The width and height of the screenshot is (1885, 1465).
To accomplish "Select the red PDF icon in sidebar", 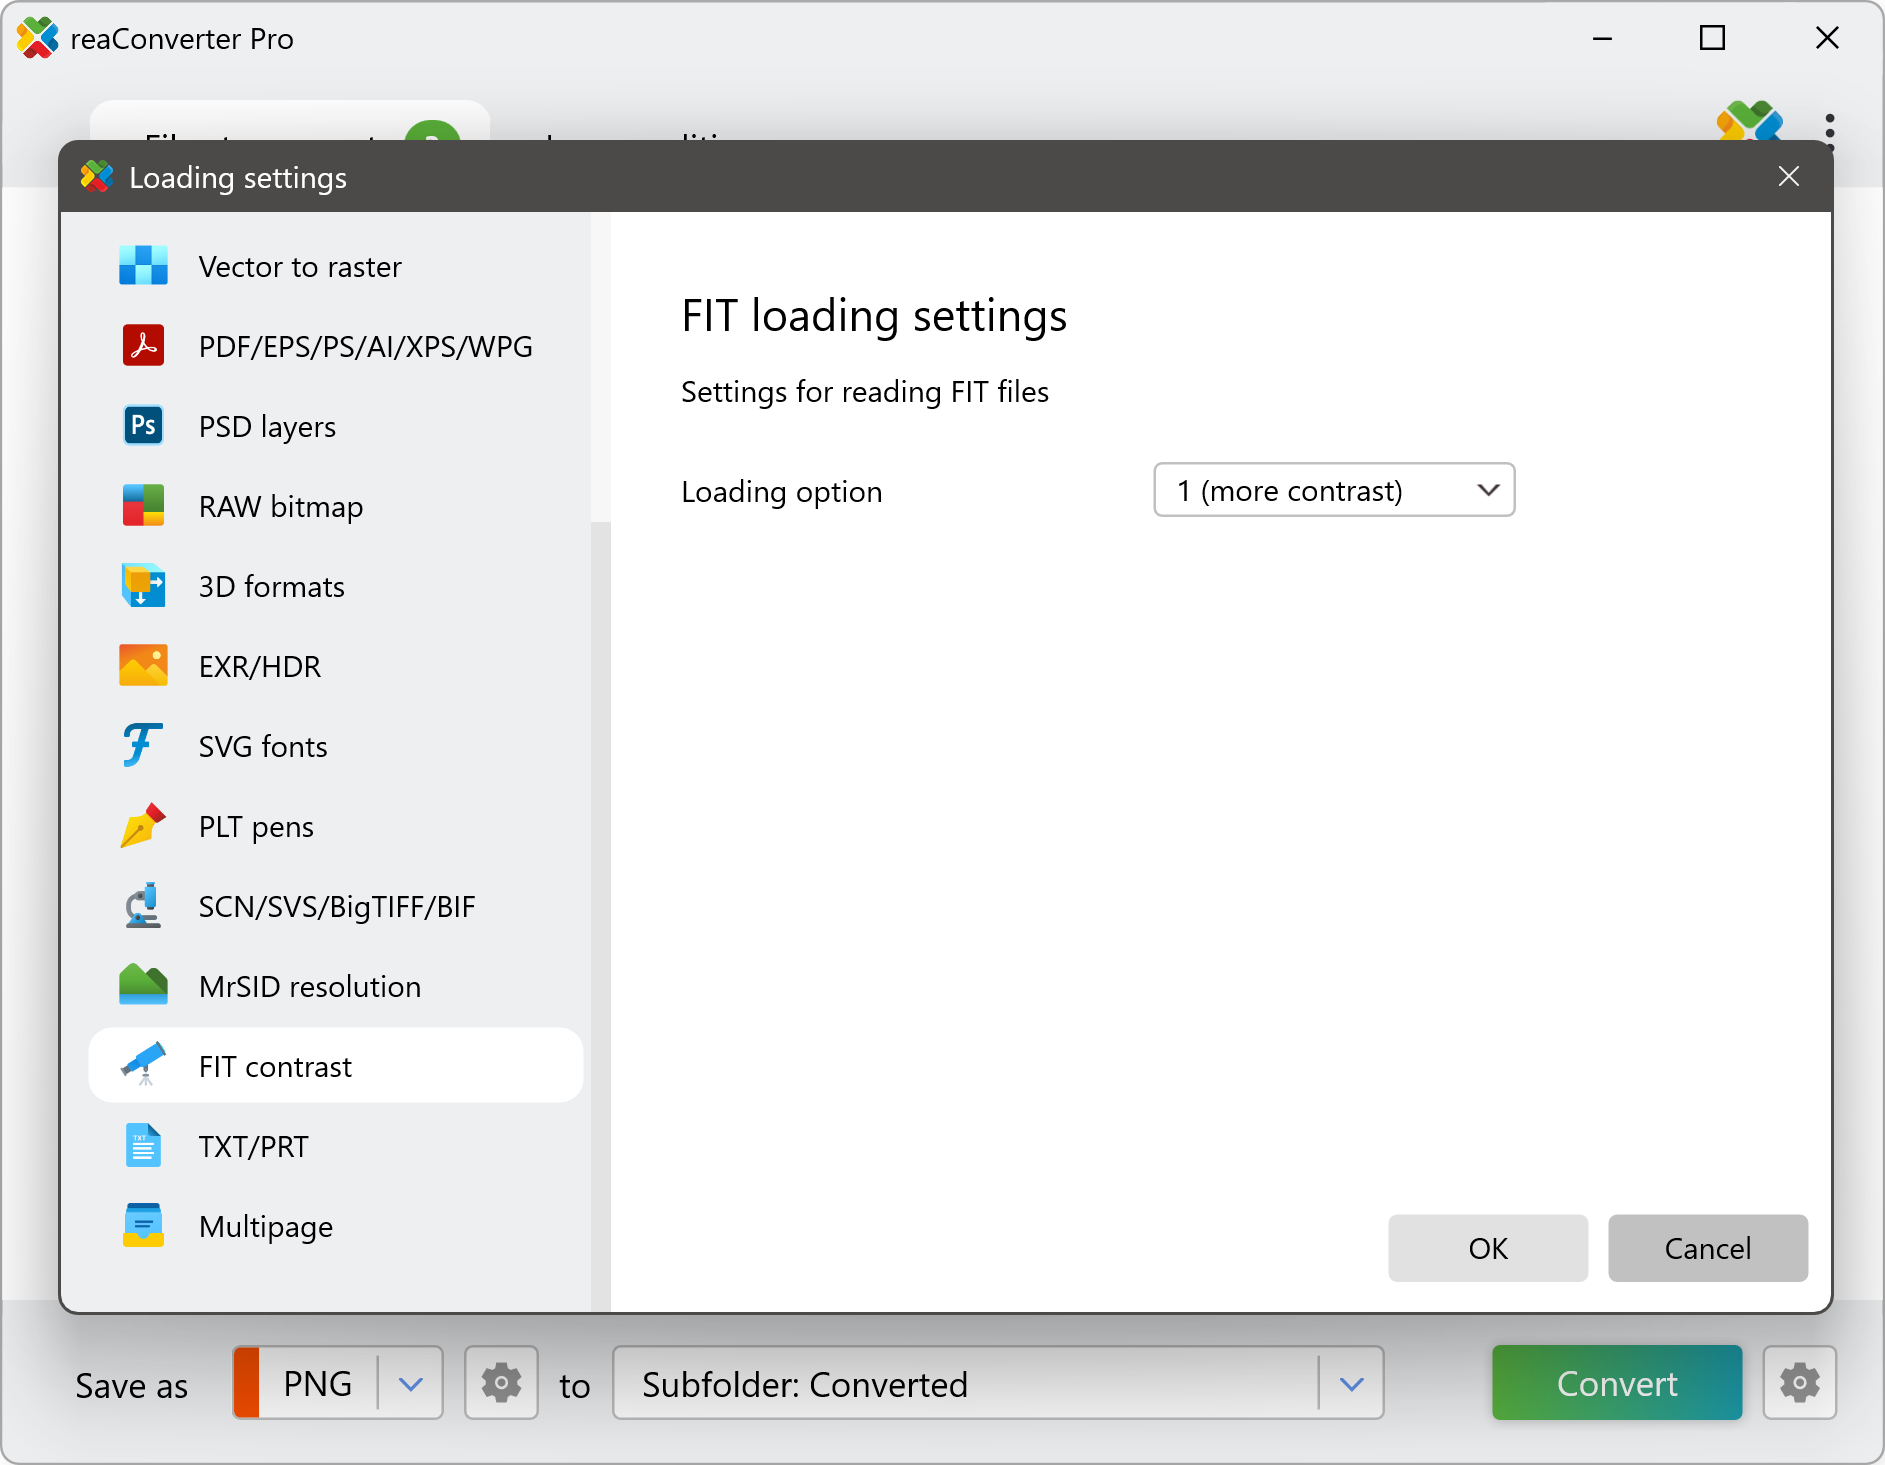I will click(x=143, y=346).
